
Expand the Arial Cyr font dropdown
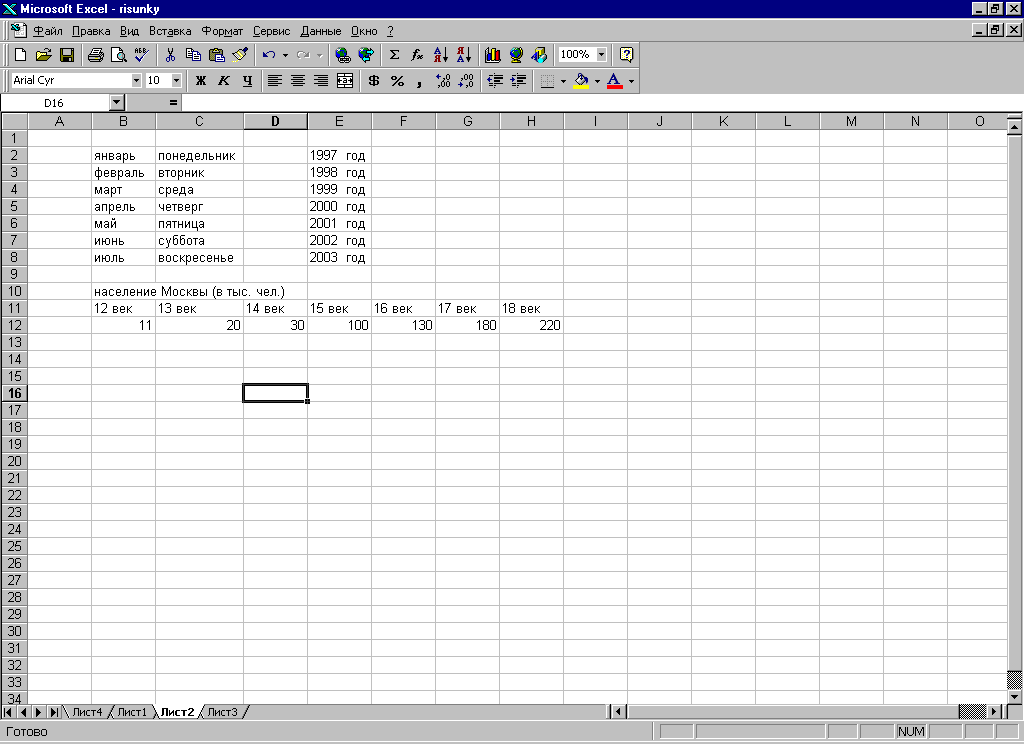coord(136,80)
